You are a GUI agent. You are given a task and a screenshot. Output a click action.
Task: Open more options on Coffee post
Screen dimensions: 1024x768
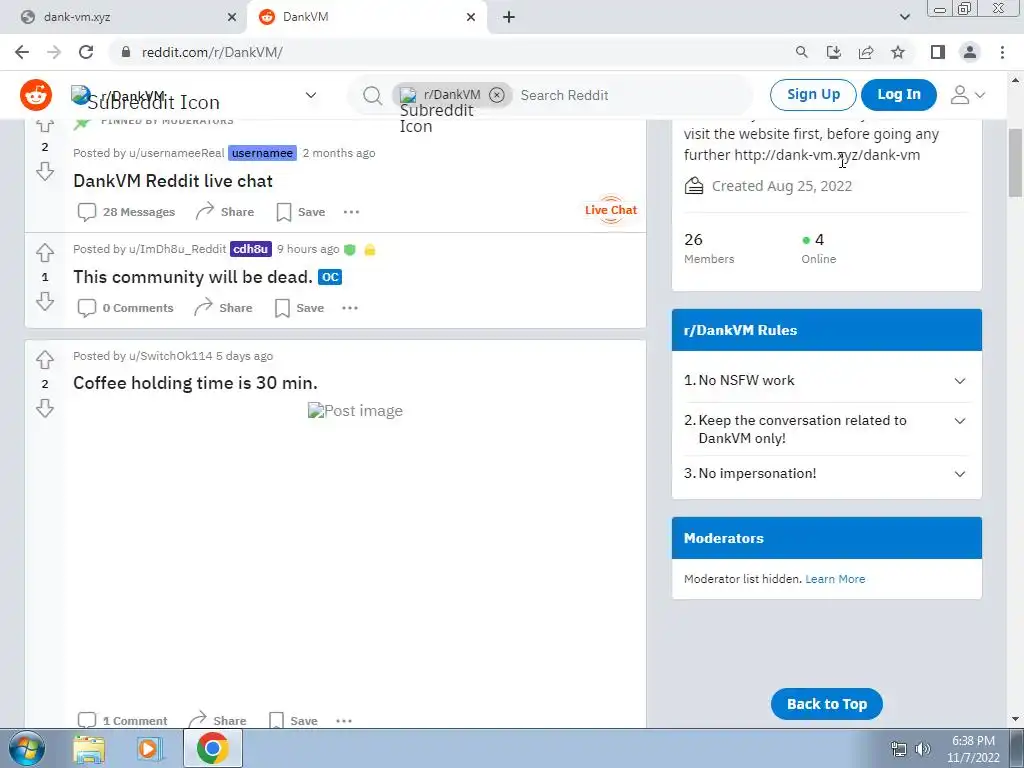(x=344, y=720)
